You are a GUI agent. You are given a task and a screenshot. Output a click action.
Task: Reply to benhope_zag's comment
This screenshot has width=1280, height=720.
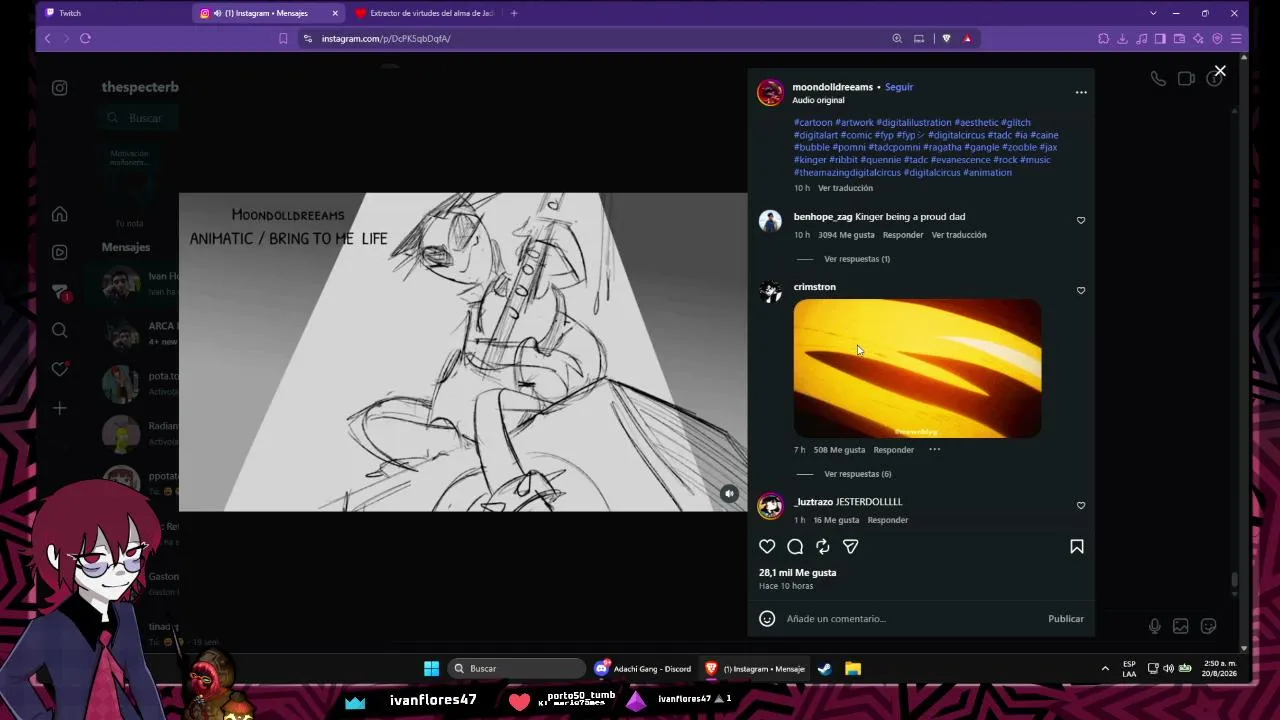point(903,235)
